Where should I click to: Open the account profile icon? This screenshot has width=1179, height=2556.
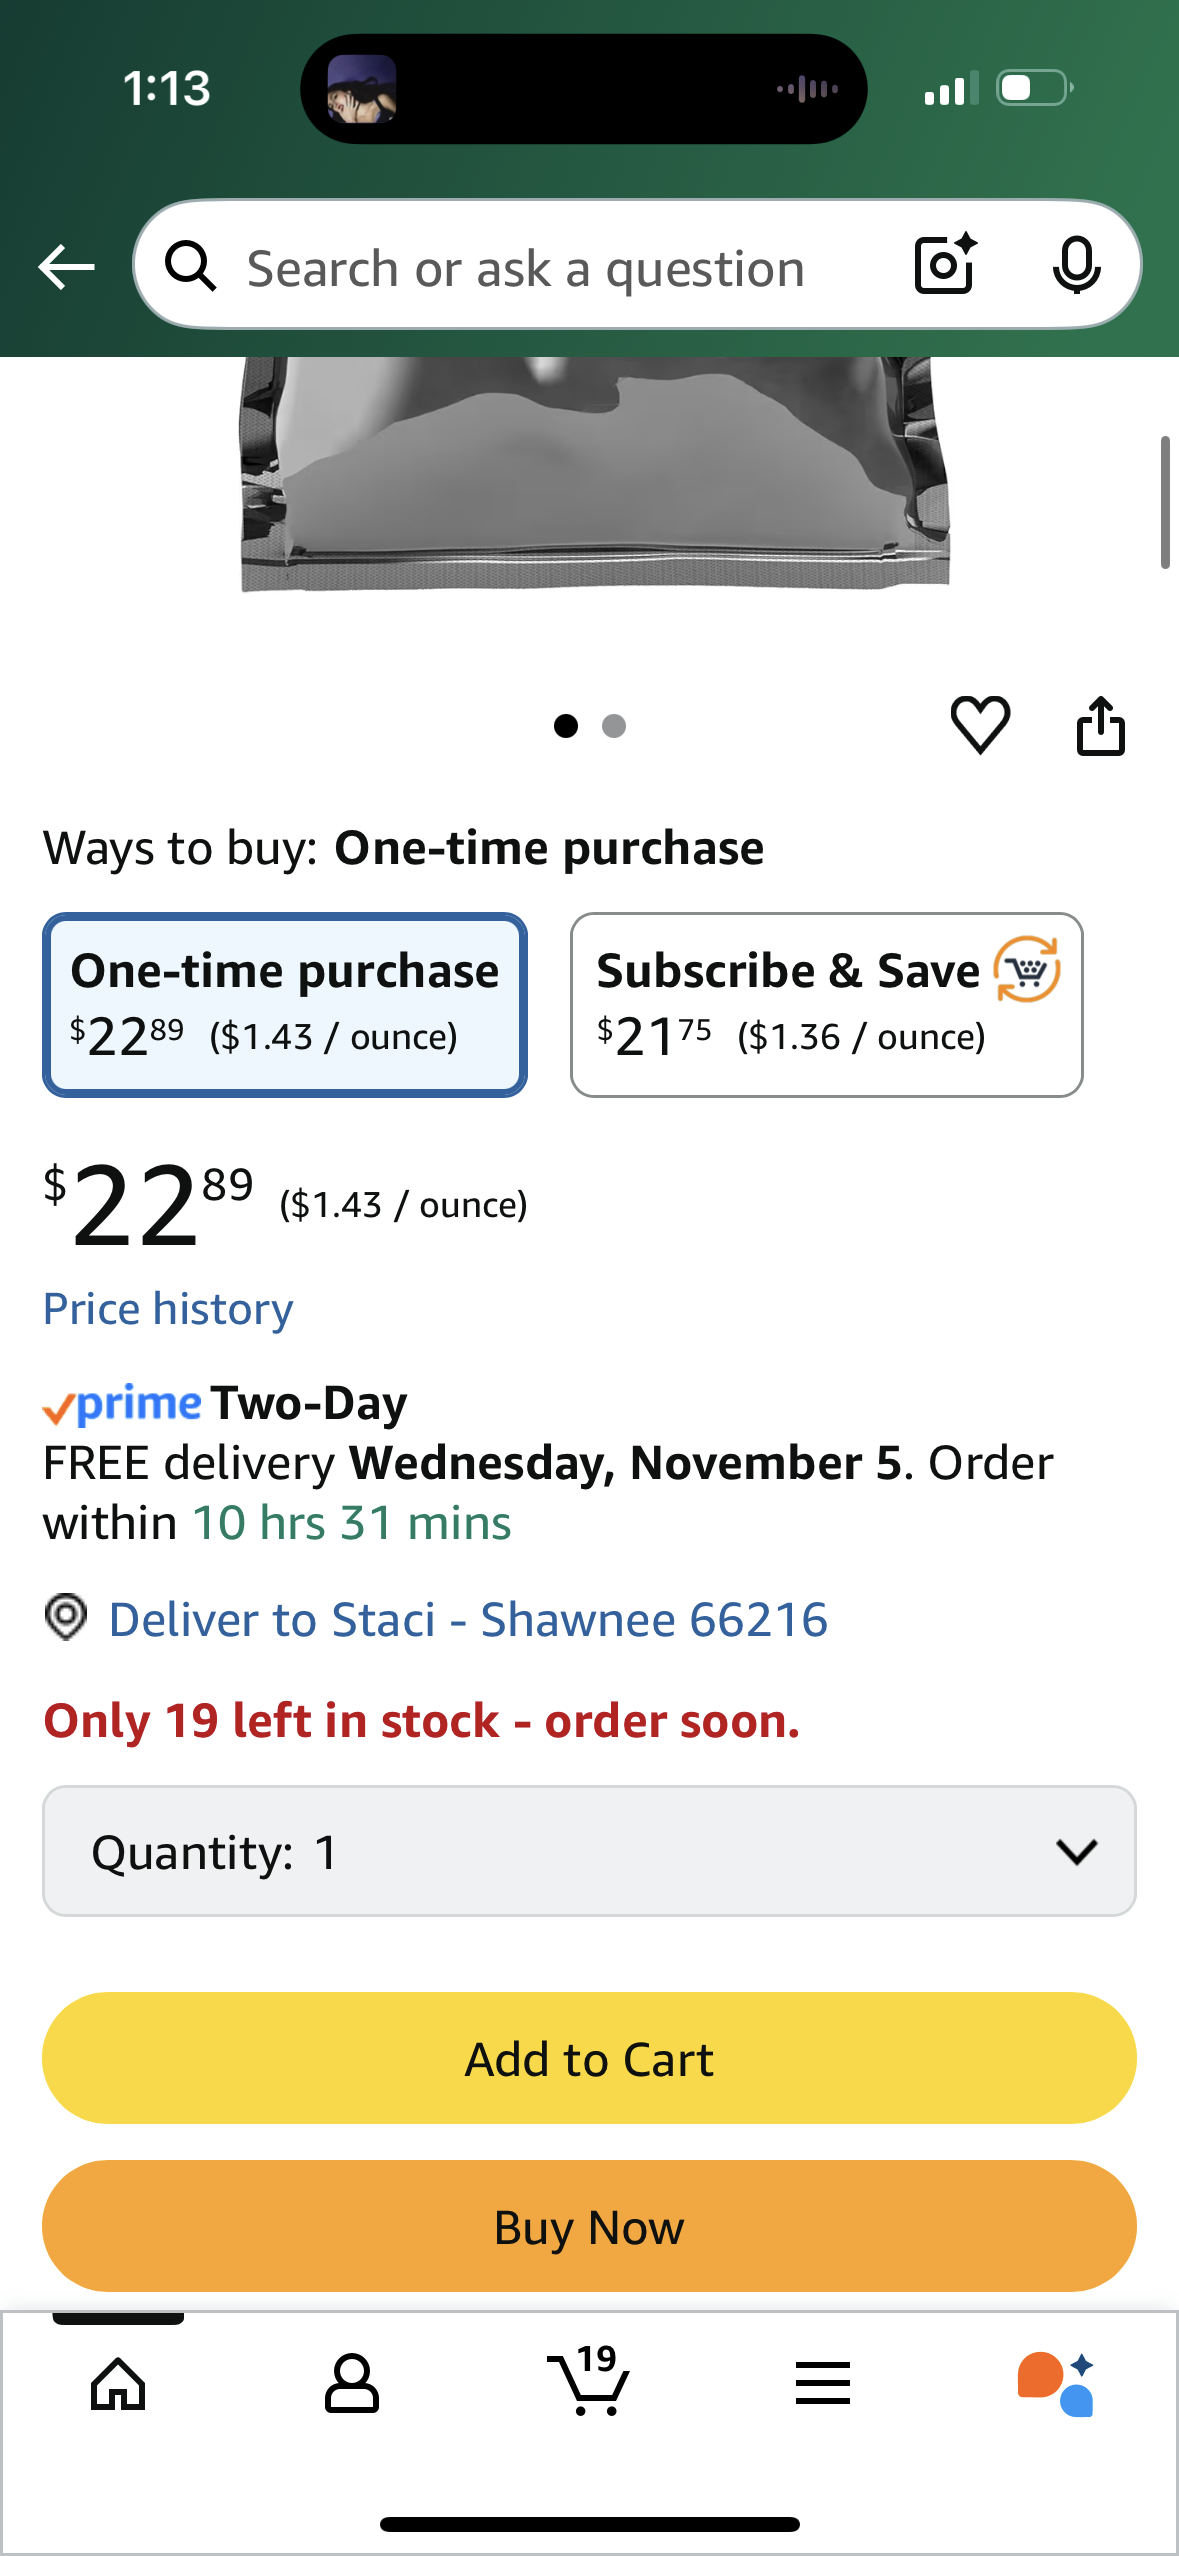tap(352, 2384)
